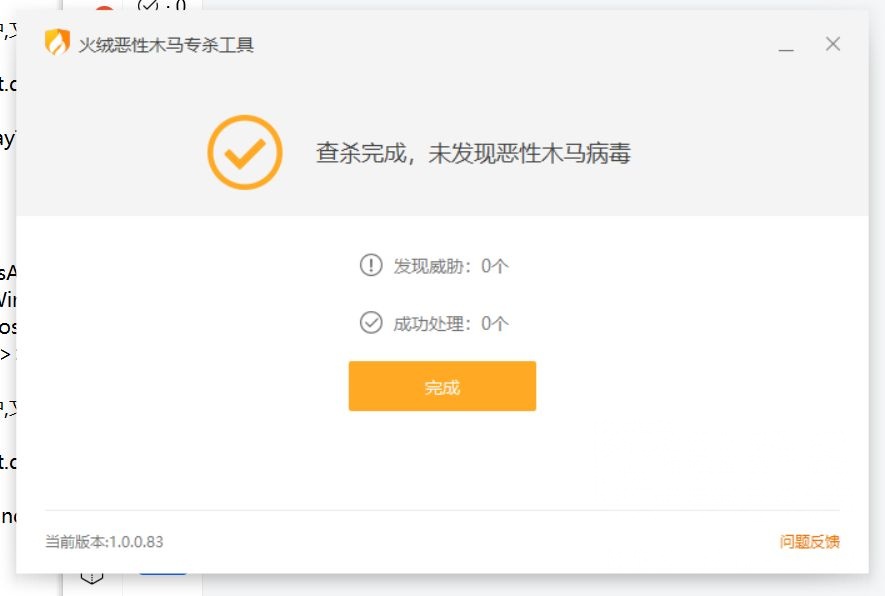
Task: Click the exclamation icon beside 发现威胁
Action: (371, 265)
